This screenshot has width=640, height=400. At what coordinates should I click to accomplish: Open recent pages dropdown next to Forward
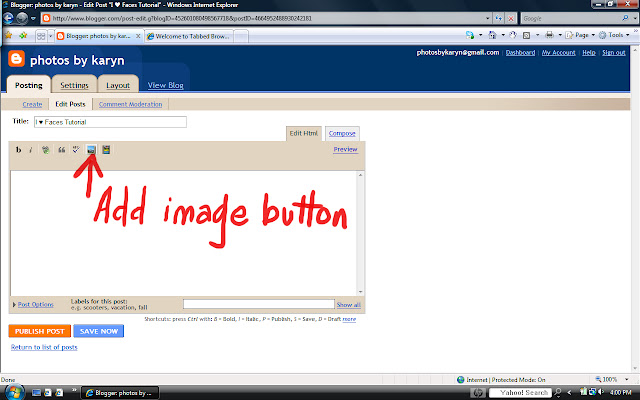33,18
